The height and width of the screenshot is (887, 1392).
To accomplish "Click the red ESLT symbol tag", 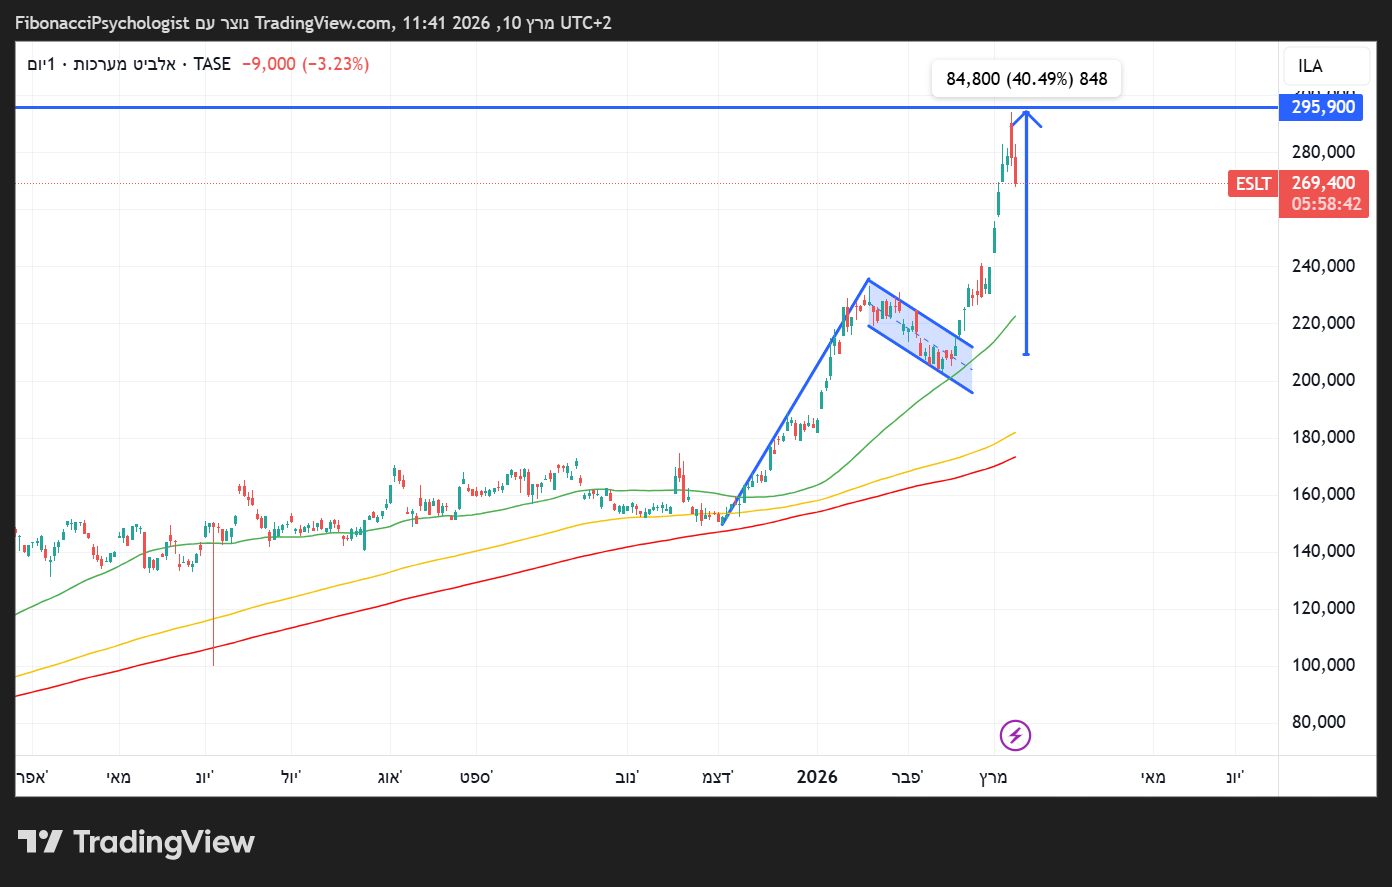I will point(1253,184).
